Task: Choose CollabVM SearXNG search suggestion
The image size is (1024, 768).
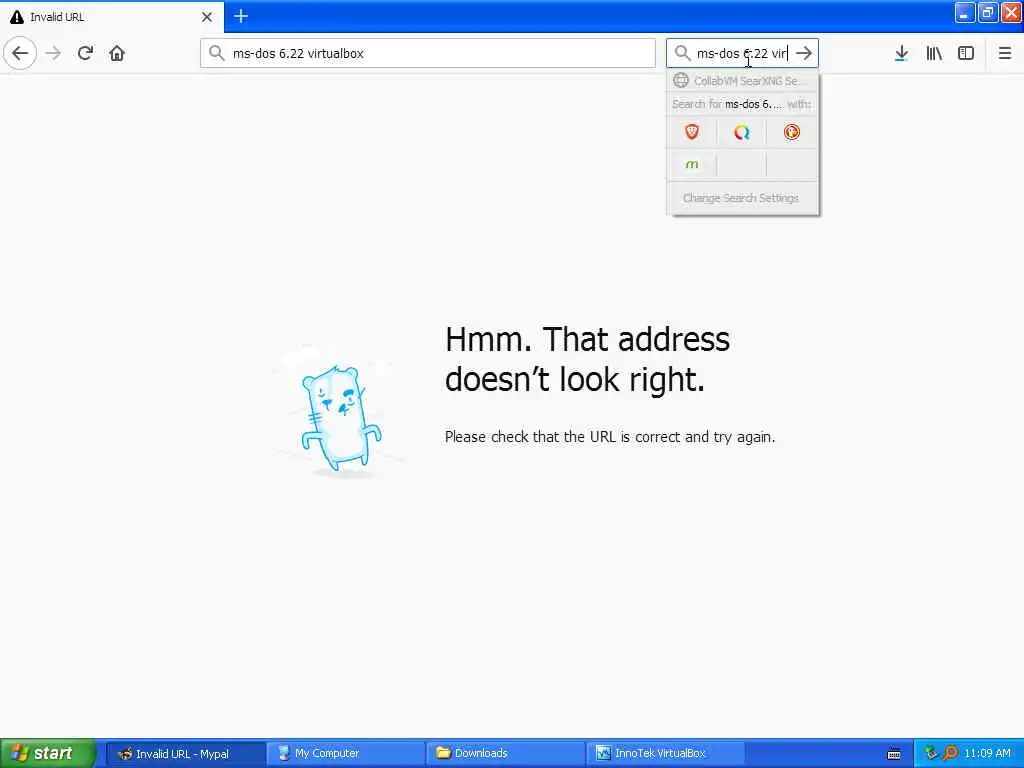Action: (x=743, y=80)
